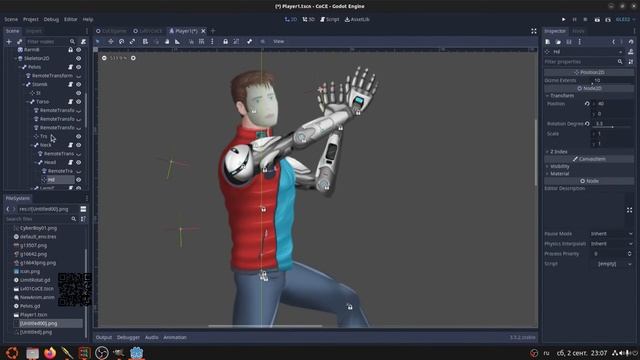Play the edited scene
The height and width of the screenshot is (360, 640).
597,19
